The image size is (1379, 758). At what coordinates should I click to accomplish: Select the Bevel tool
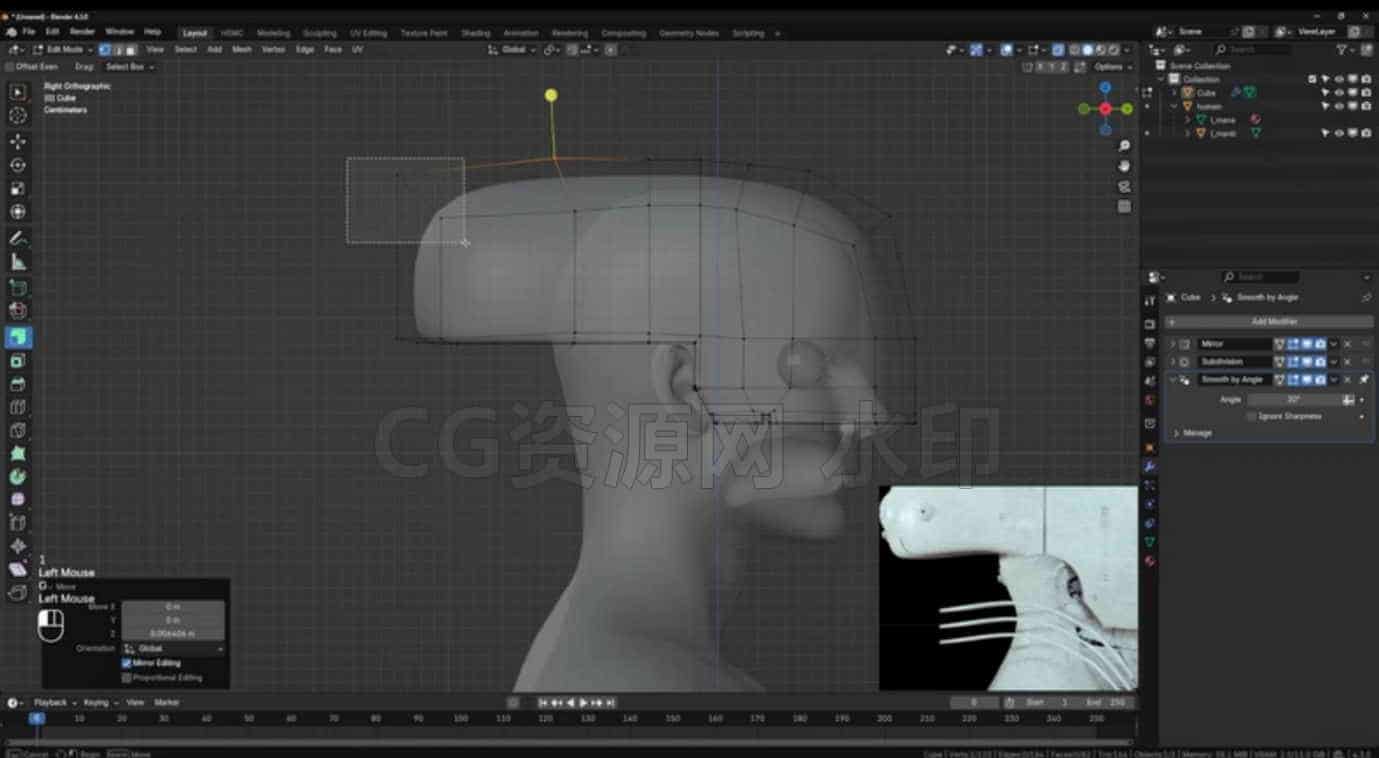18,384
